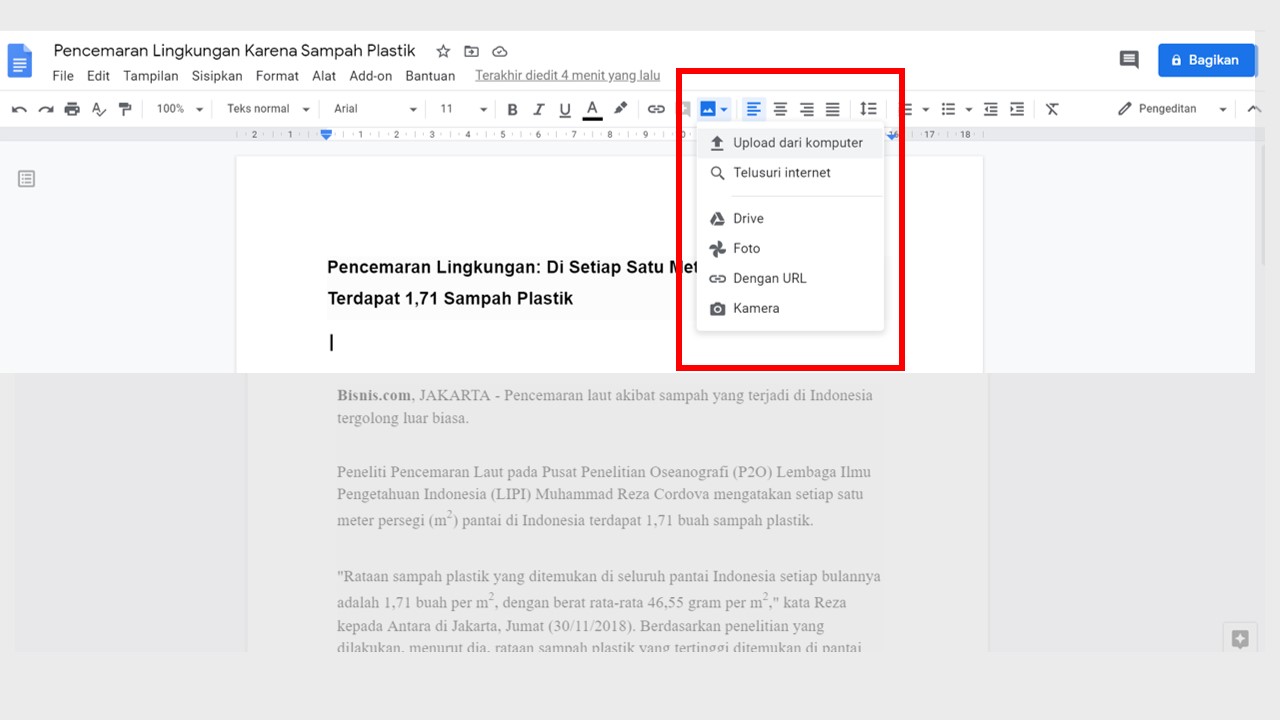
Task: Open the Bantuan menu
Action: [x=430, y=76]
